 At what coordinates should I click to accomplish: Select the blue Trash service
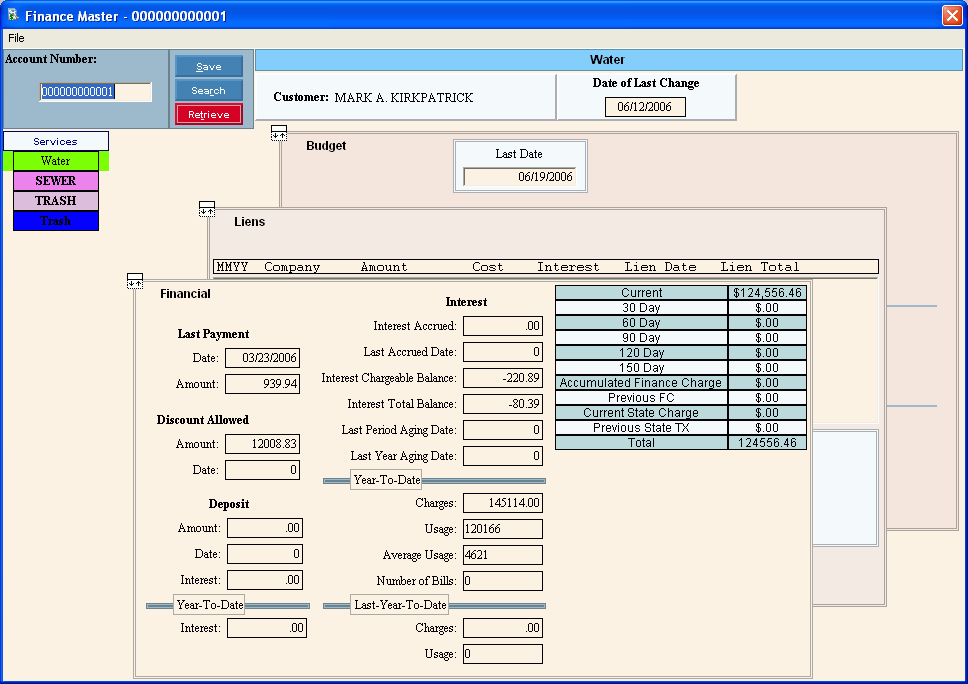click(56, 220)
